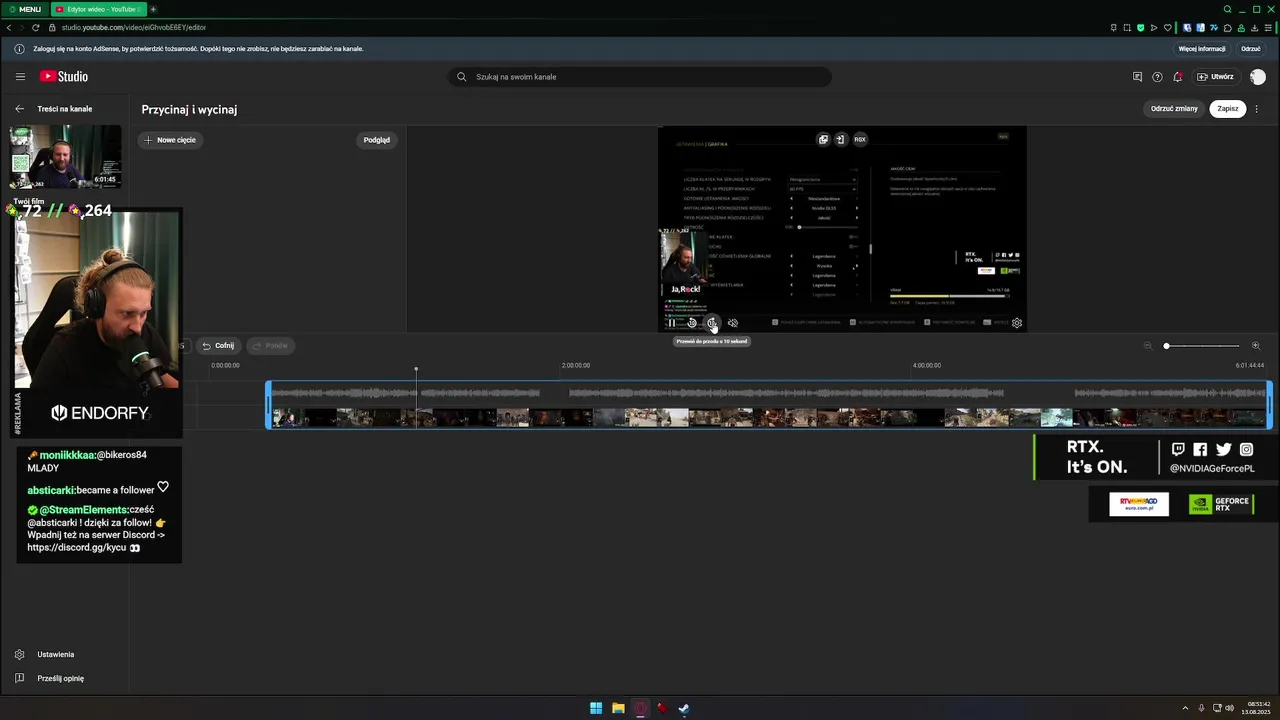Open Steam from the taskbar

click(x=684, y=709)
